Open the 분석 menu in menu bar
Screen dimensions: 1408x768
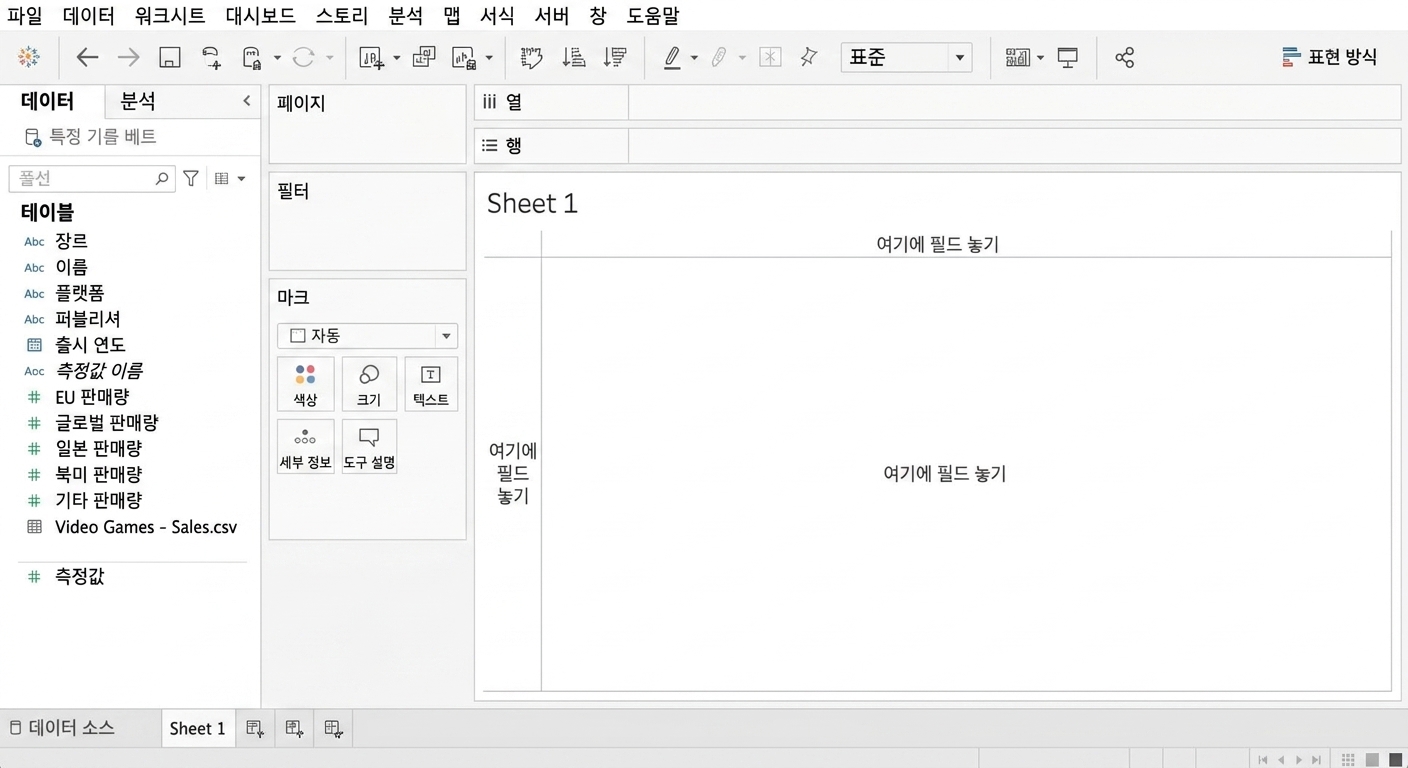click(x=406, y=16)
